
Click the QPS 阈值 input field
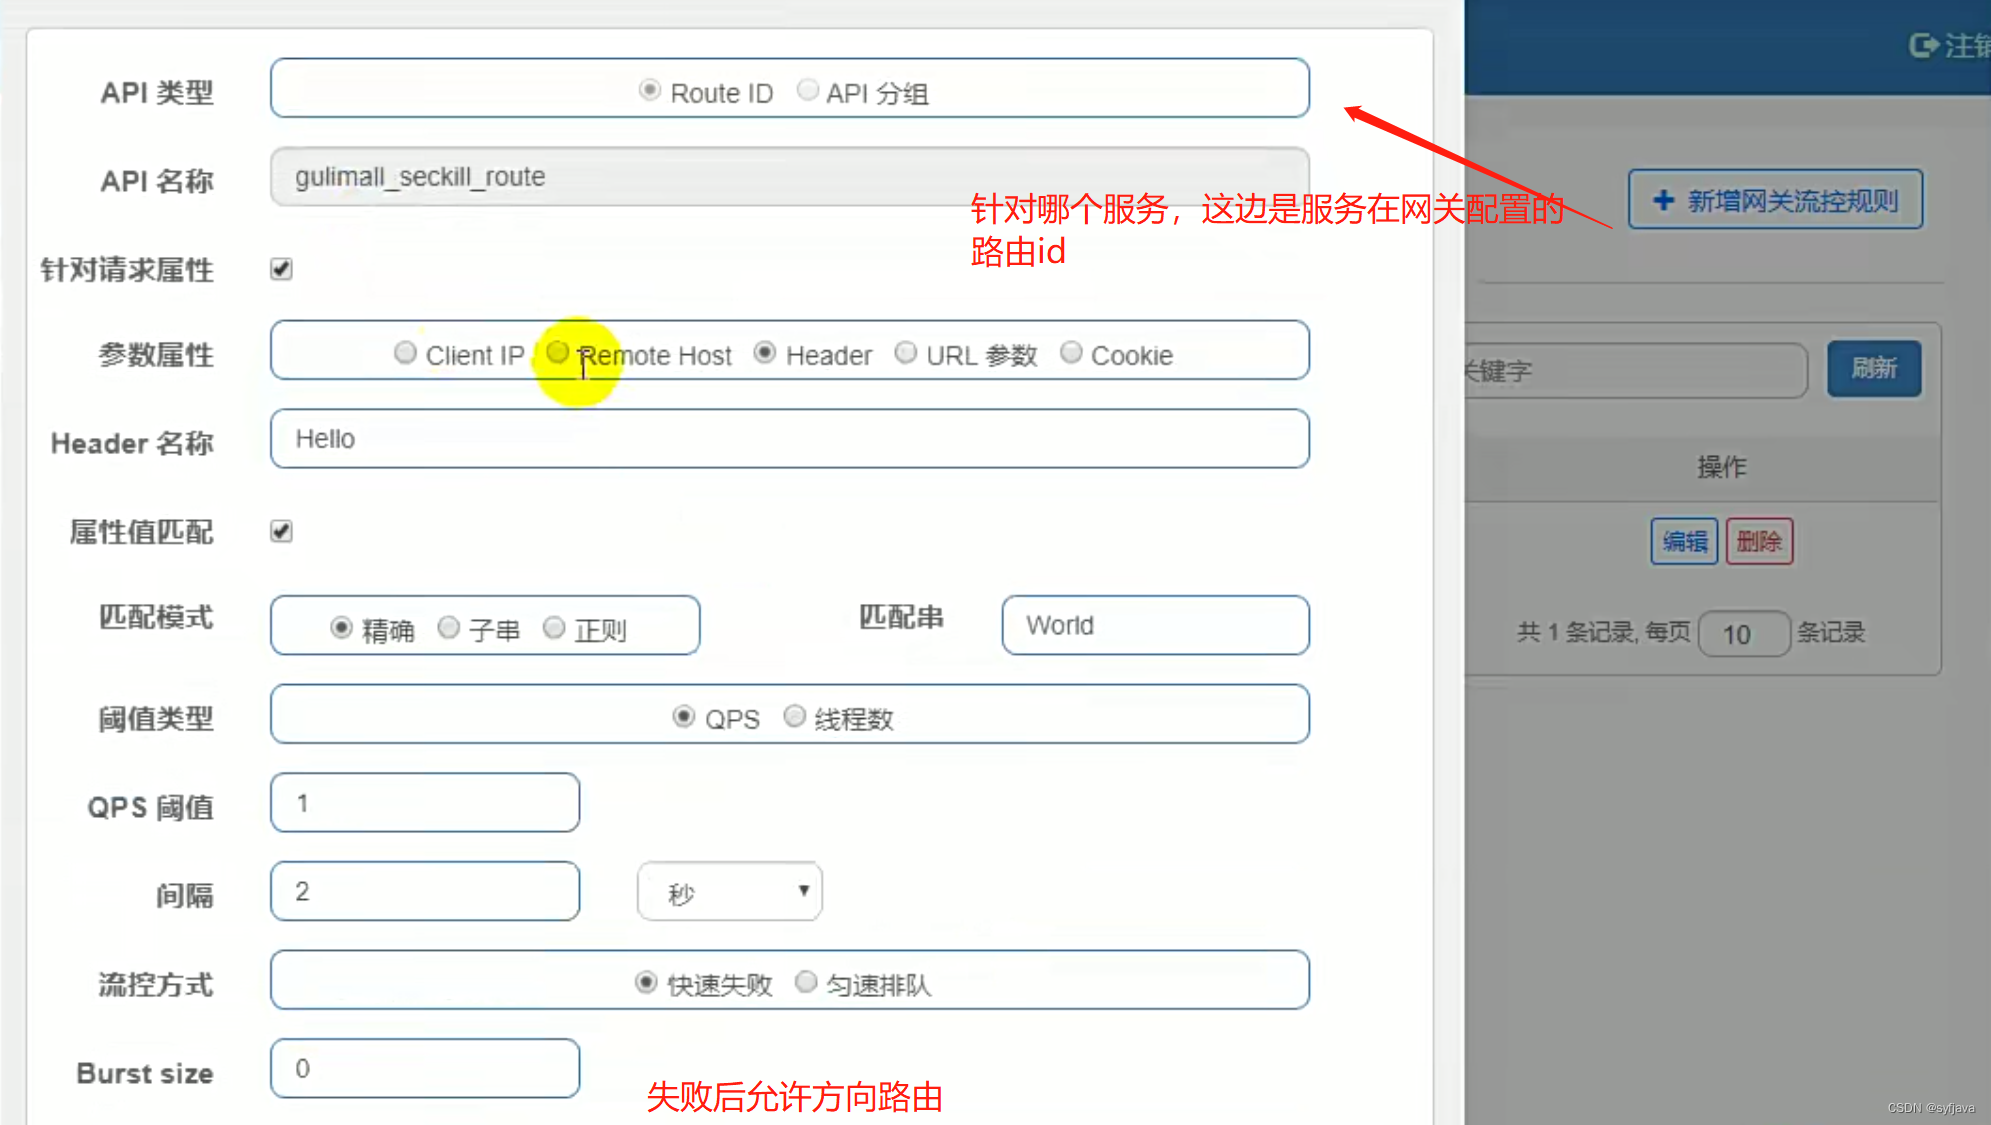coord(425,803)
